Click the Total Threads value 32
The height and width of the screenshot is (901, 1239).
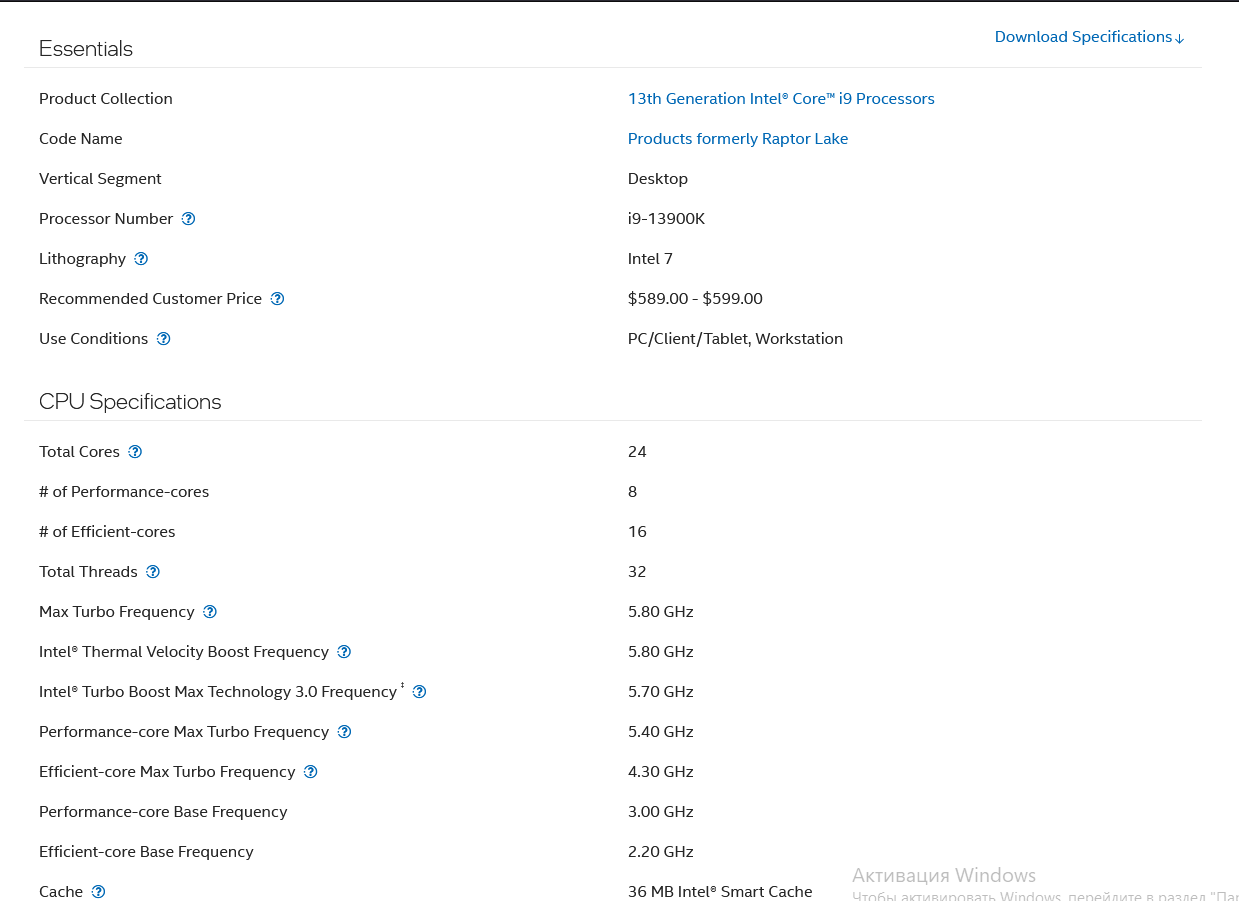637,572
